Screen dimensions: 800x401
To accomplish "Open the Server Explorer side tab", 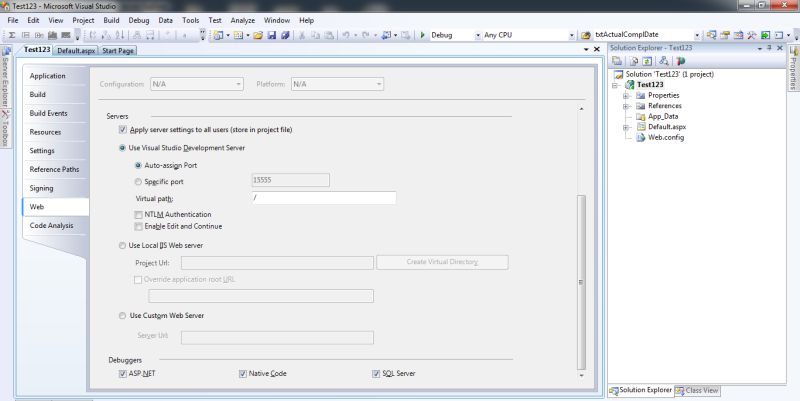I will [5, 77].
